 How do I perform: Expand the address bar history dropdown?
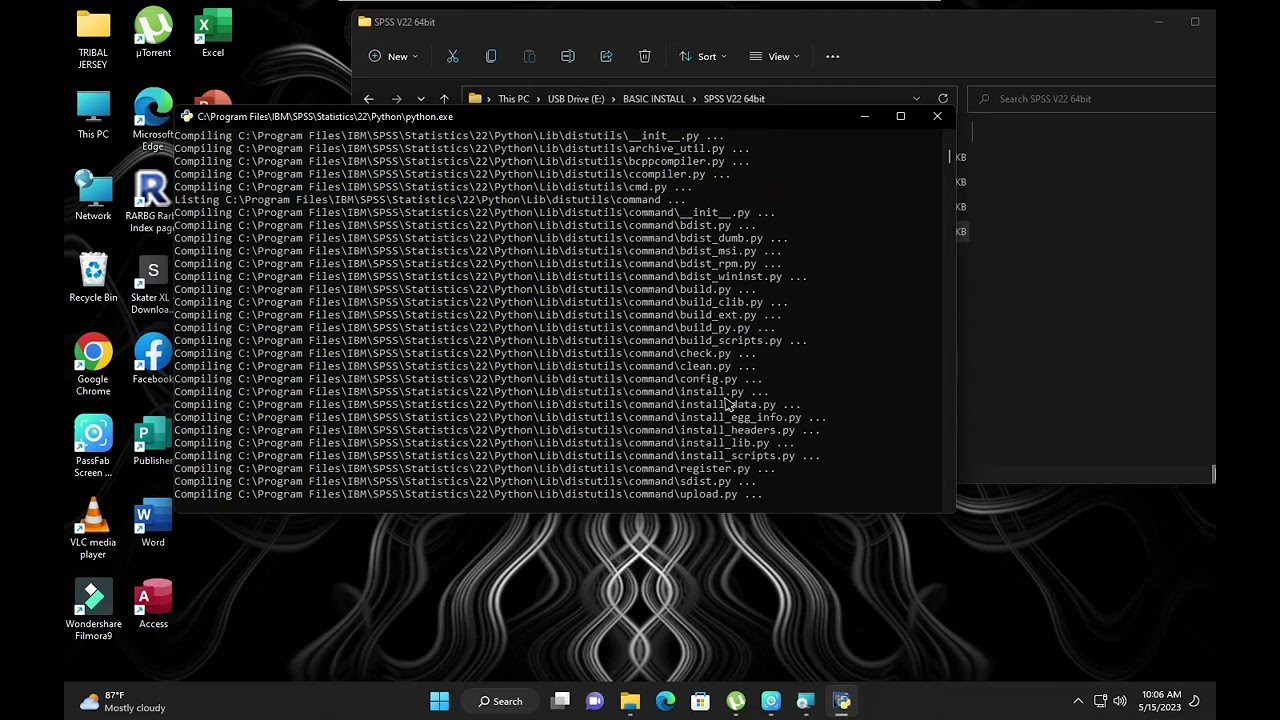(916, 99)
